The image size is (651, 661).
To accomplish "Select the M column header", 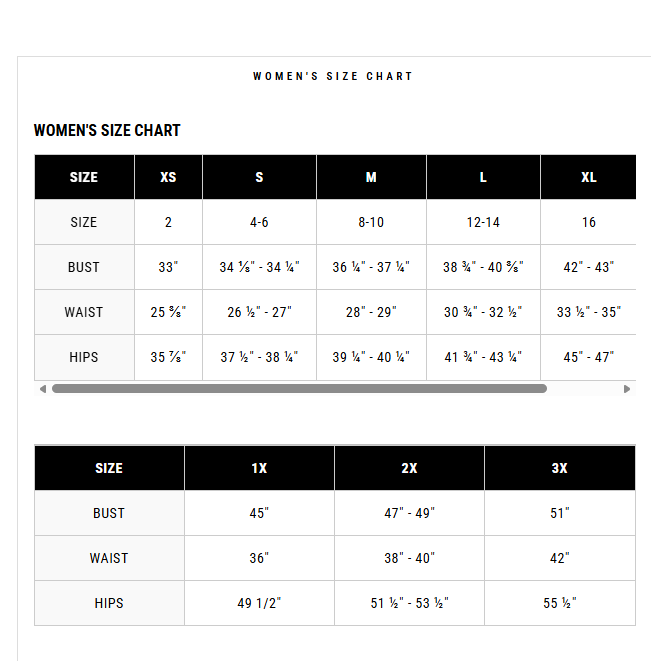I will [371, 177].
